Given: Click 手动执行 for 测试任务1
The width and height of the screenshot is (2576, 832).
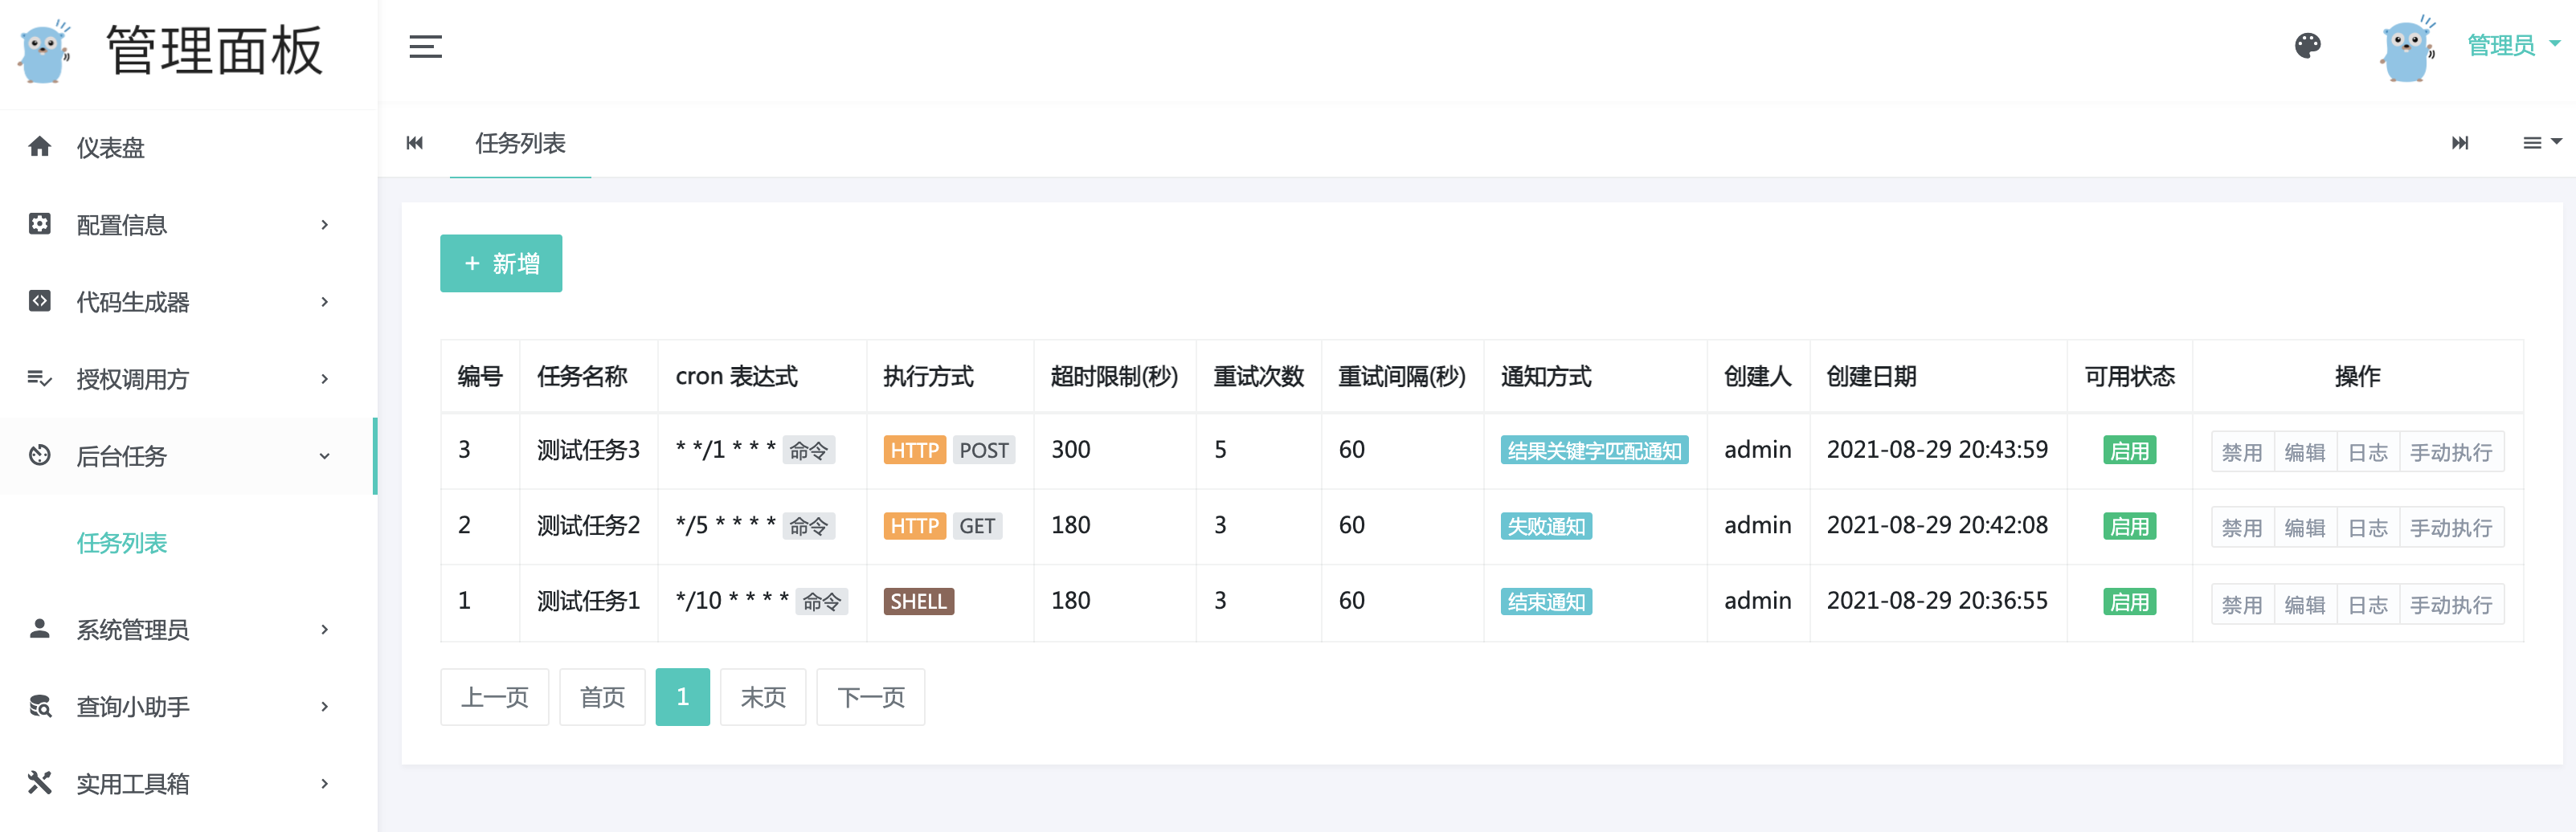Looking at the screenshot, I should [x=2451, y=604].
